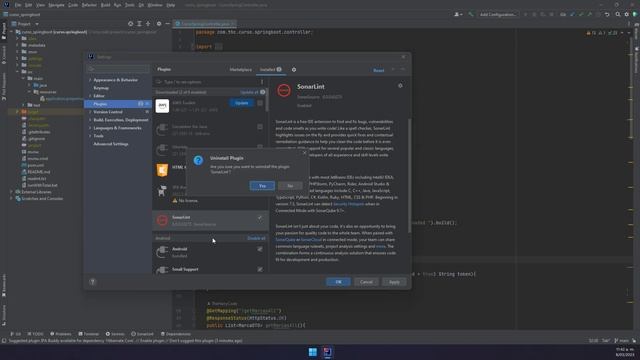Open the Problems tool window
The height and width of the screenshot is (360, 640).
pyautogui.click(x=60, y=334)
